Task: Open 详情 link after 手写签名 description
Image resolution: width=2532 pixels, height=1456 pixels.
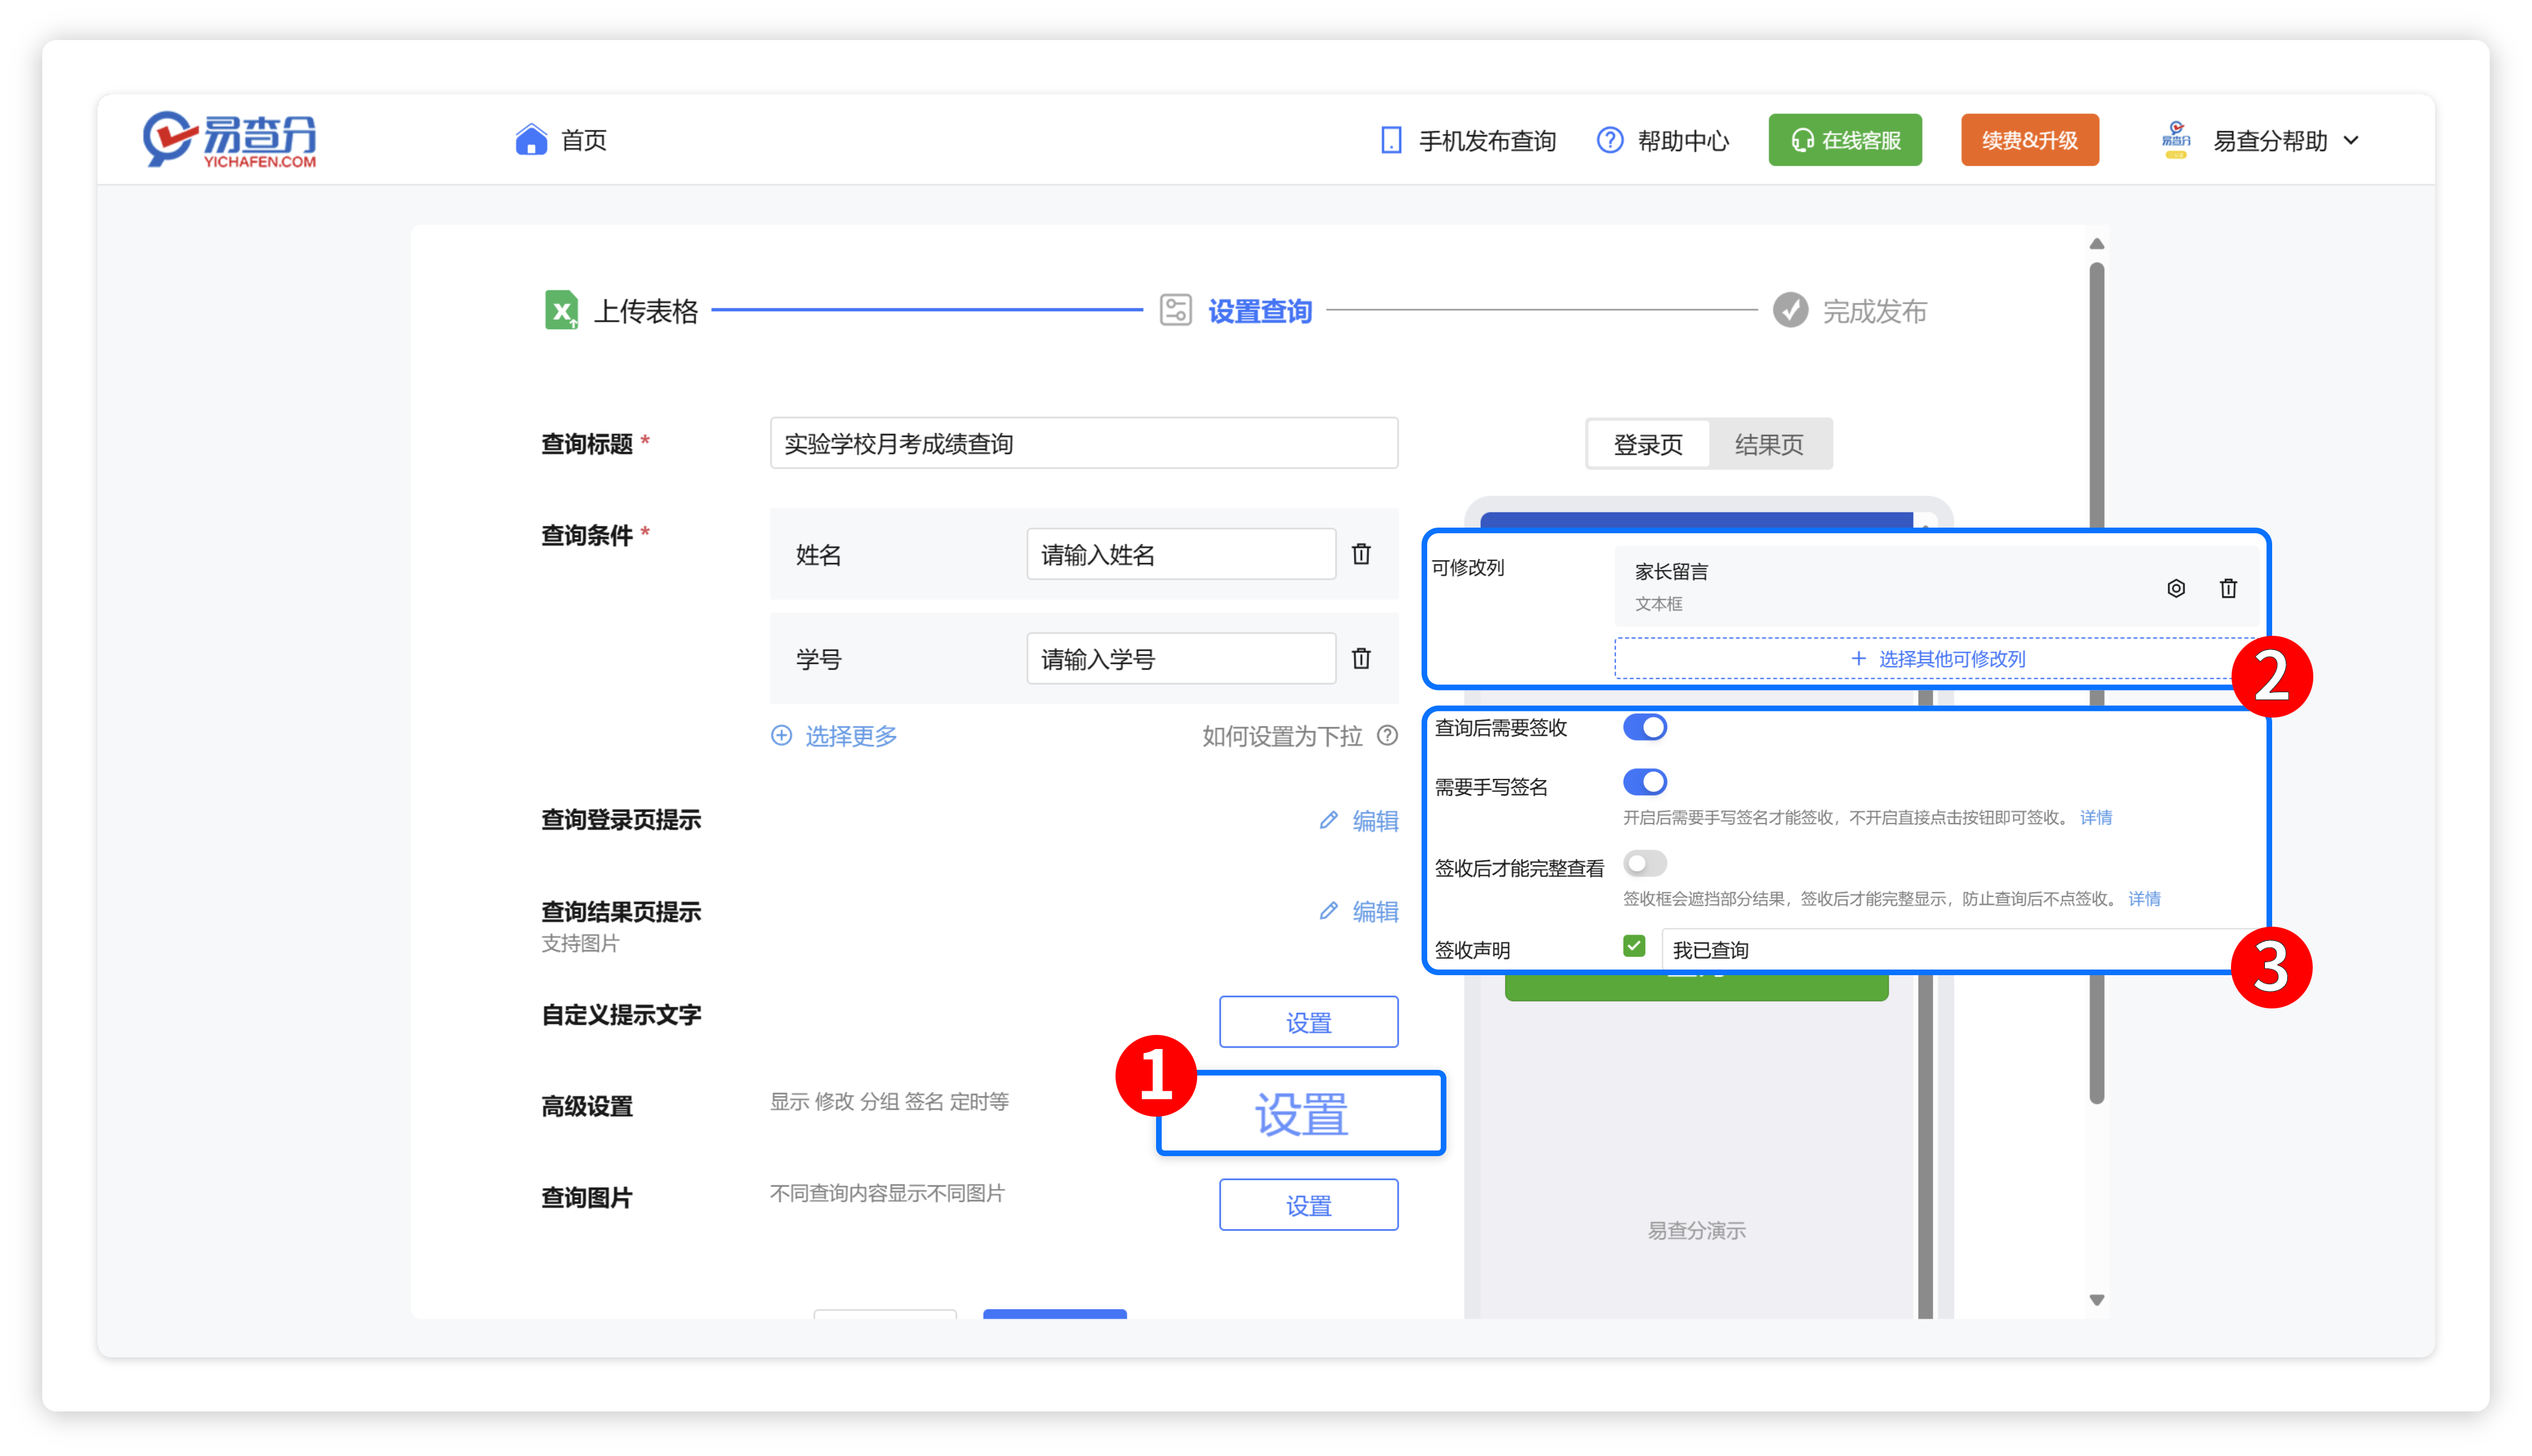Action: click(2096, 818)
